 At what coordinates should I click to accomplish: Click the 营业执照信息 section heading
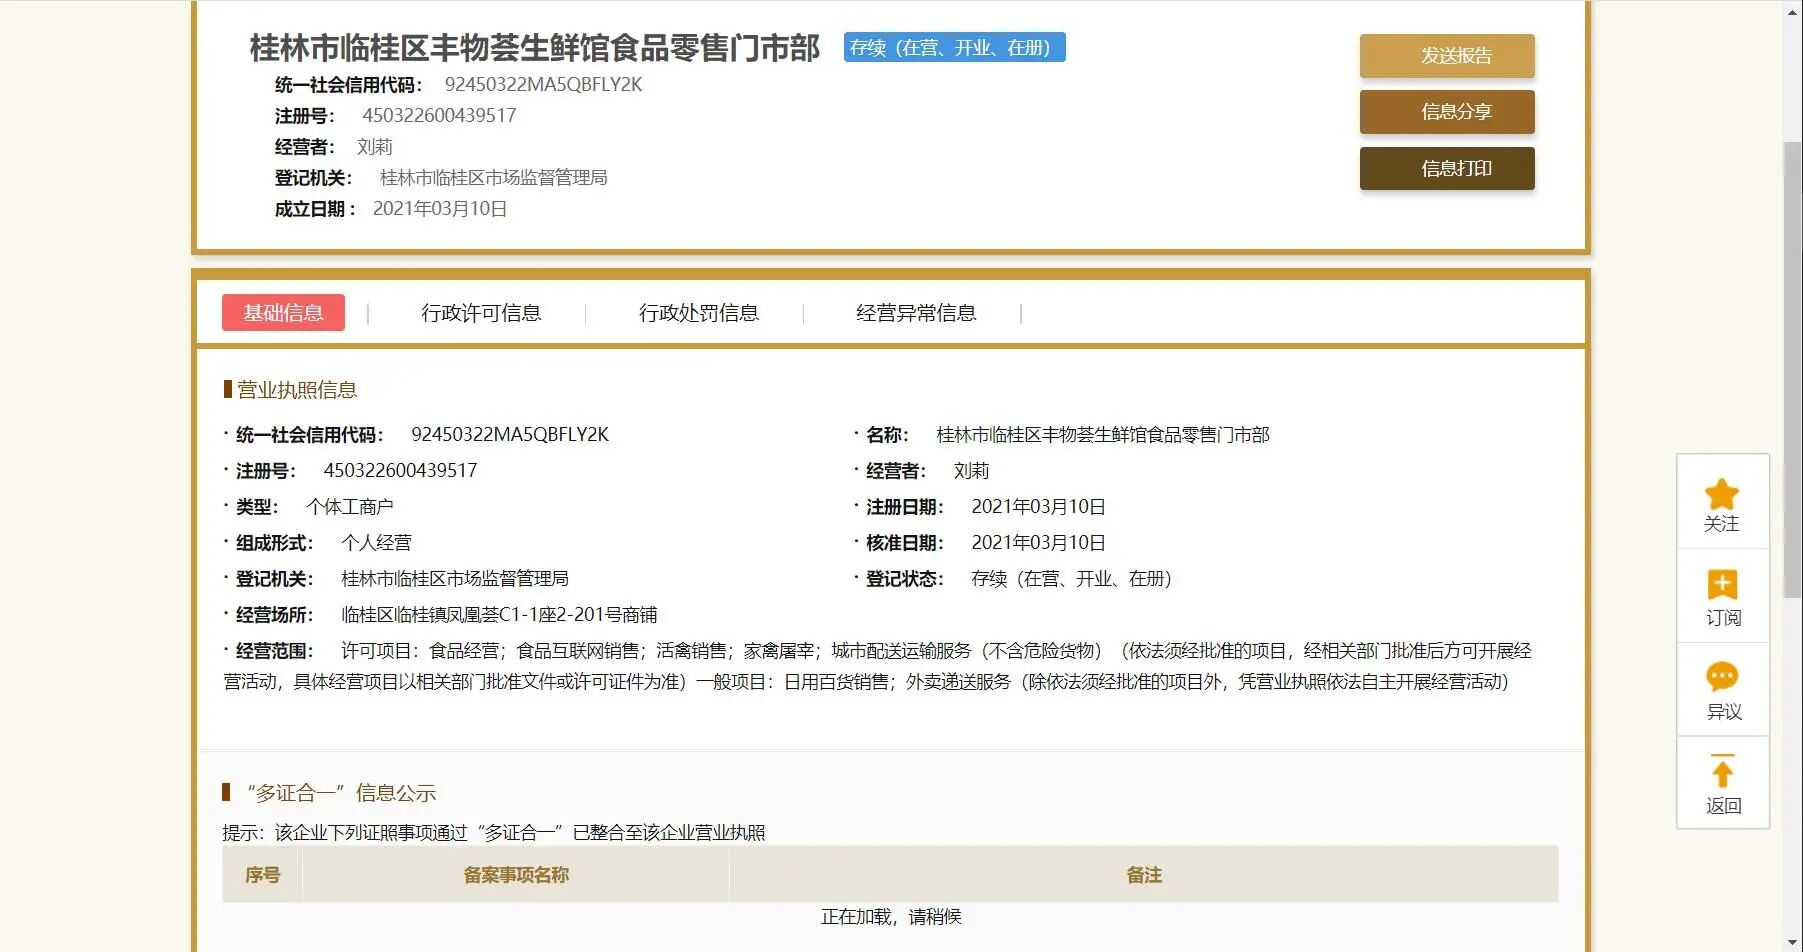coord(297,390)
